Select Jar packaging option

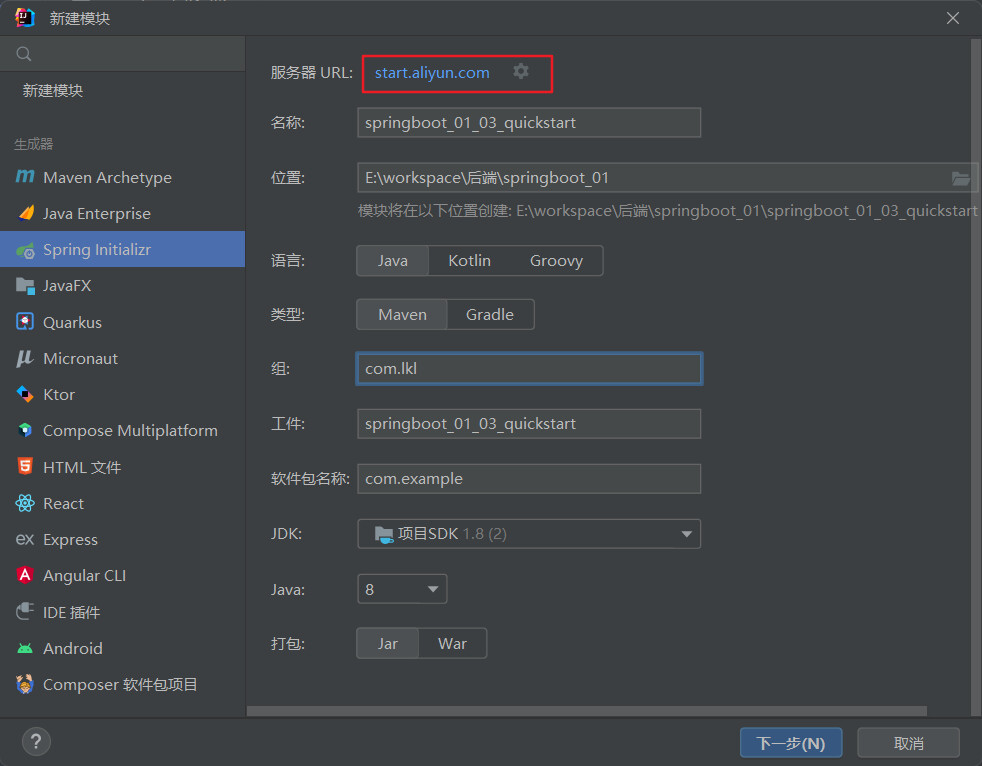point(388,643)
